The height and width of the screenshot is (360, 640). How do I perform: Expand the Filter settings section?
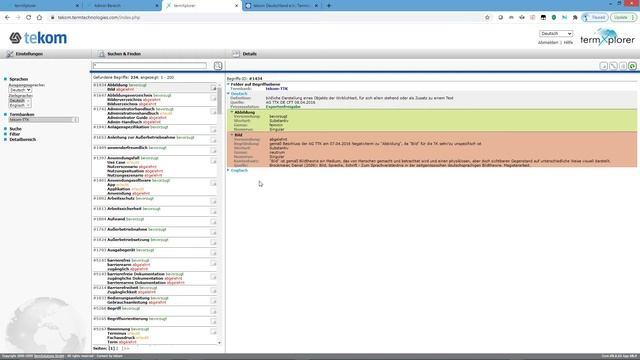(15, 134)
